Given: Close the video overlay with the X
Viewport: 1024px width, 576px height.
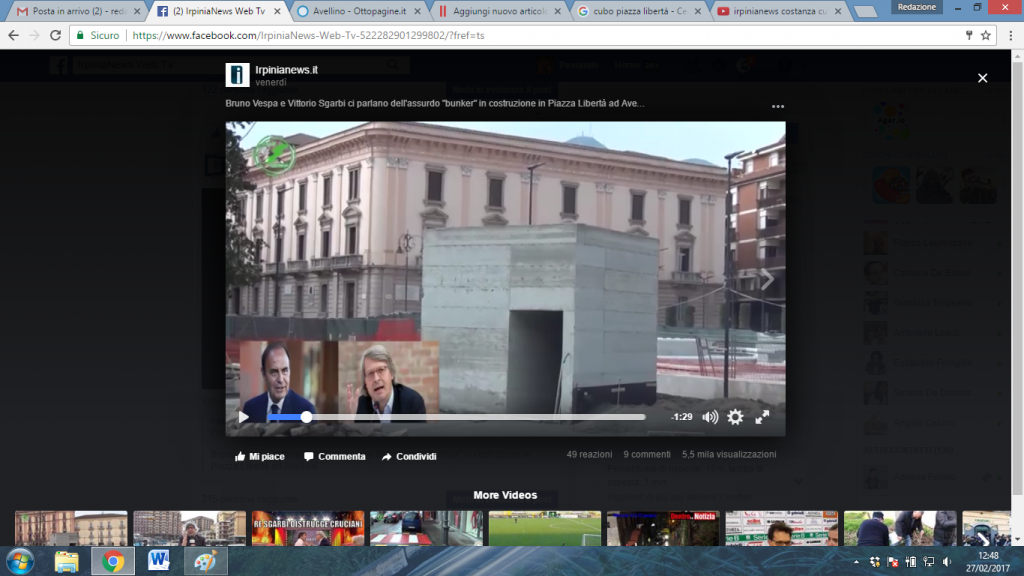Looking at the screenshot, I should pyautogui.click(x=982, y=78).
